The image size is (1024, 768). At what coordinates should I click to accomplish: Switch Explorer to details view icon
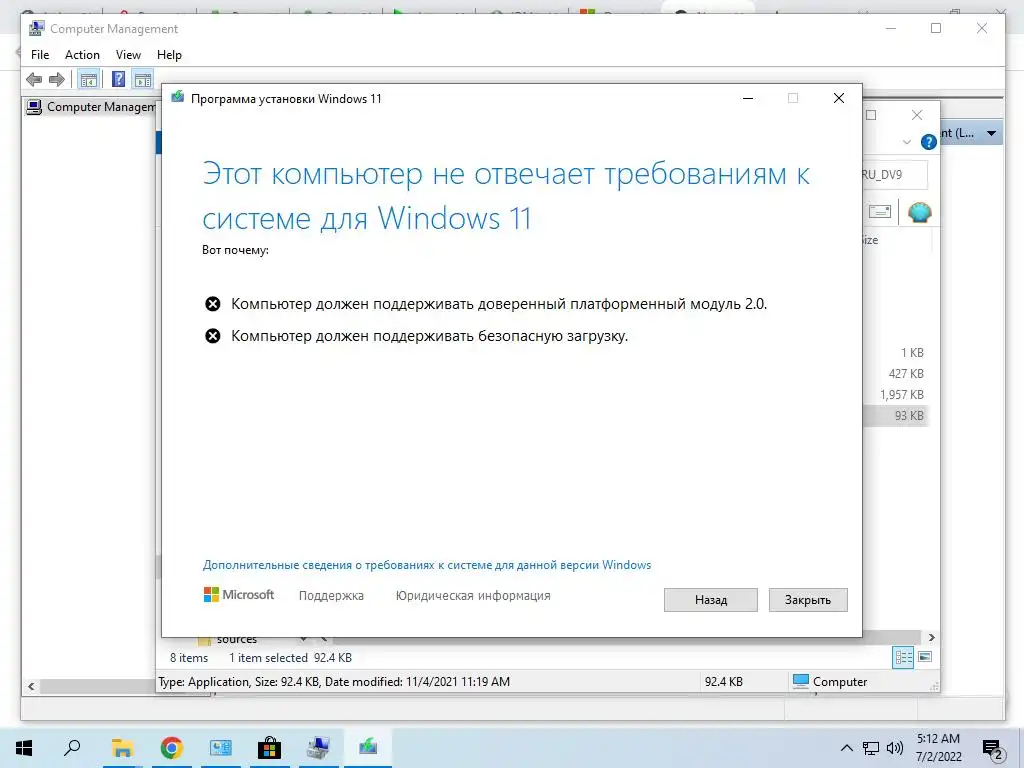tap(903, 657)
